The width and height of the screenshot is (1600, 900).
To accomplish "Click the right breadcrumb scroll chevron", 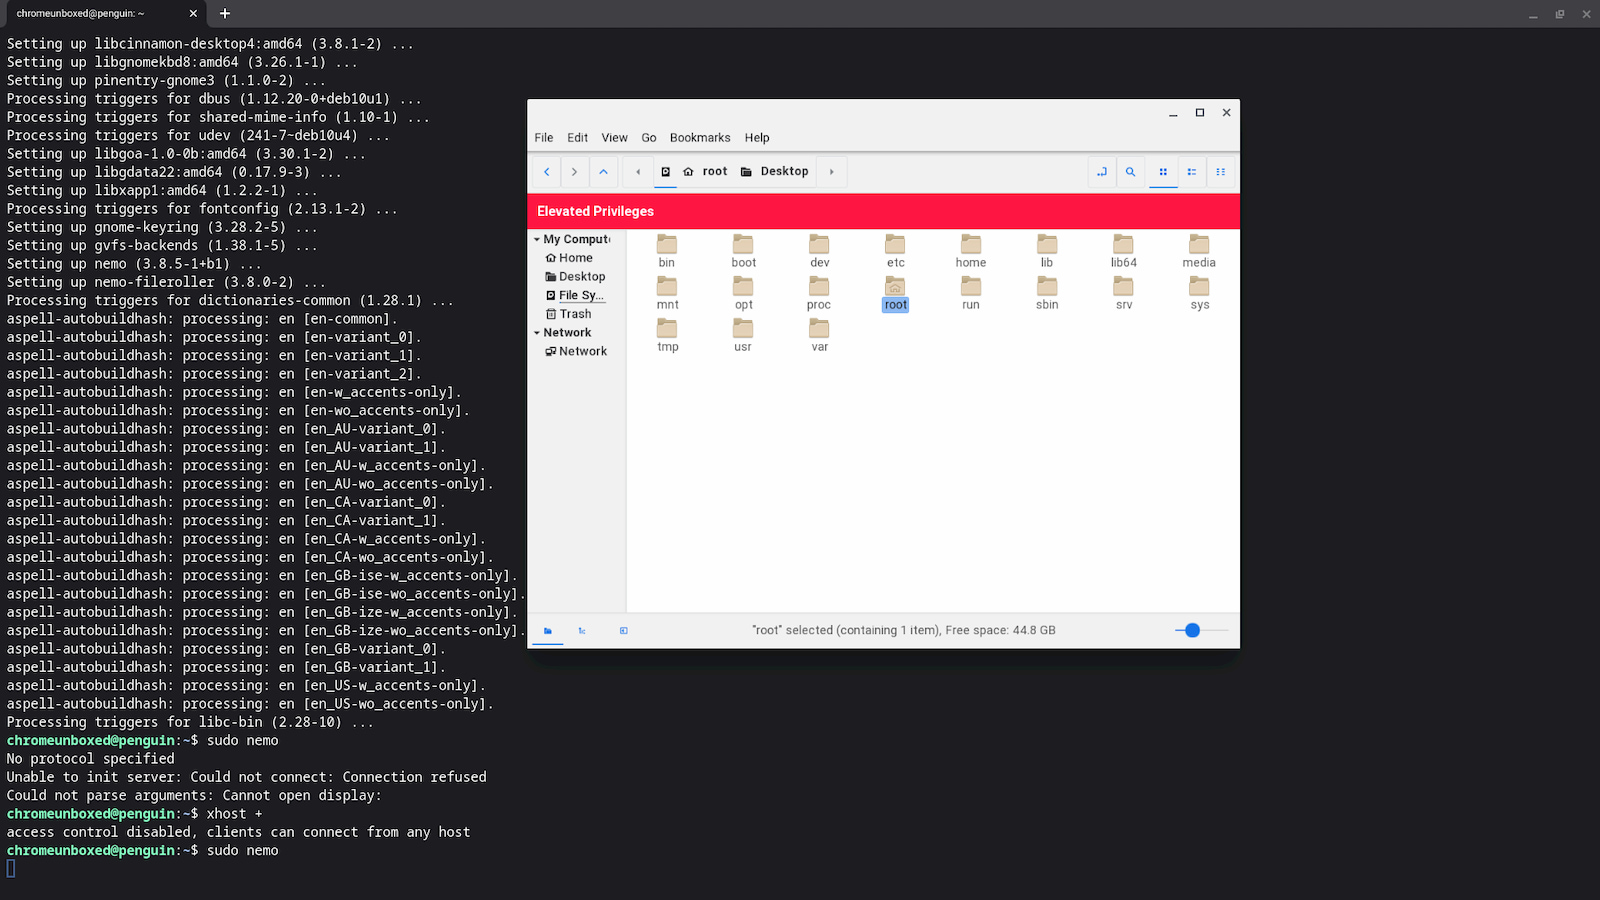I will click(x=831, y=172).
